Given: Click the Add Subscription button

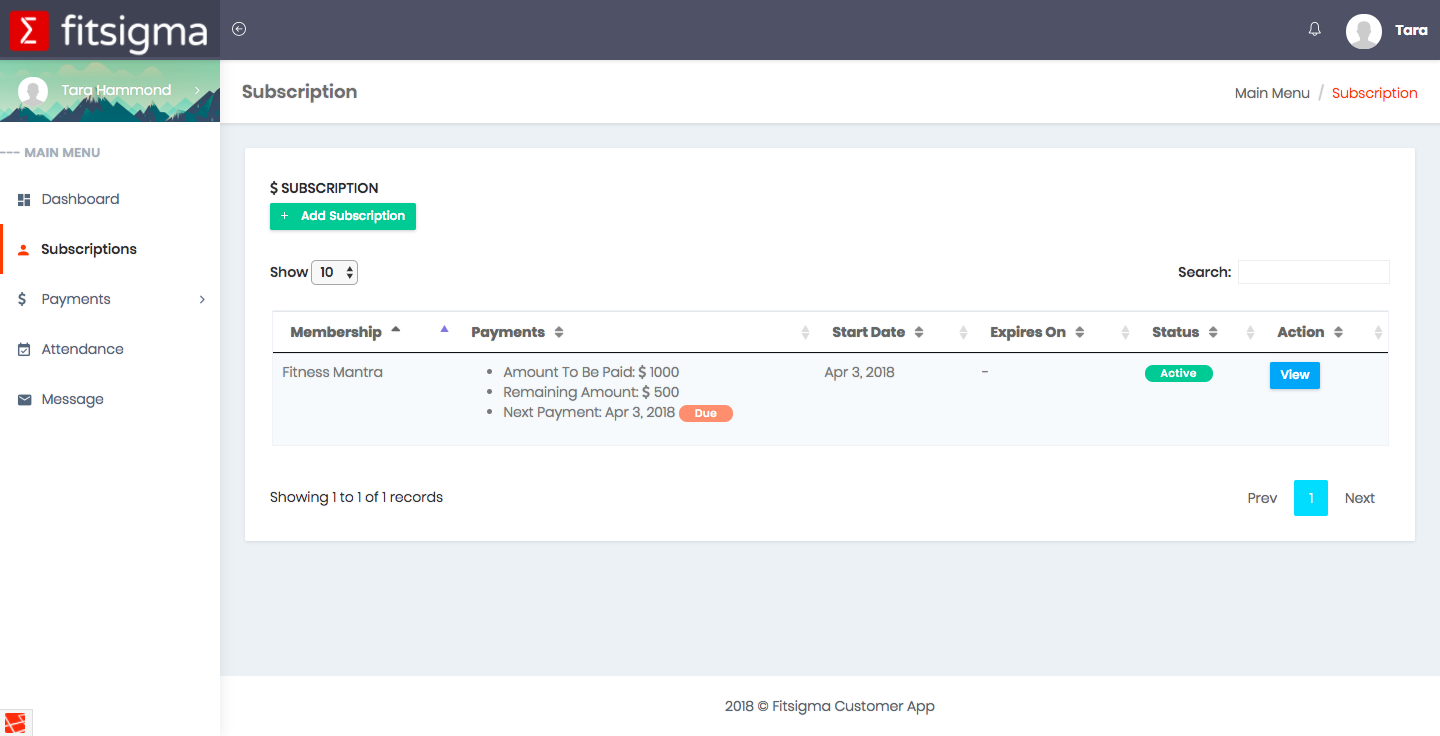Looking at the screenshot, I should [x=343, y=216].
